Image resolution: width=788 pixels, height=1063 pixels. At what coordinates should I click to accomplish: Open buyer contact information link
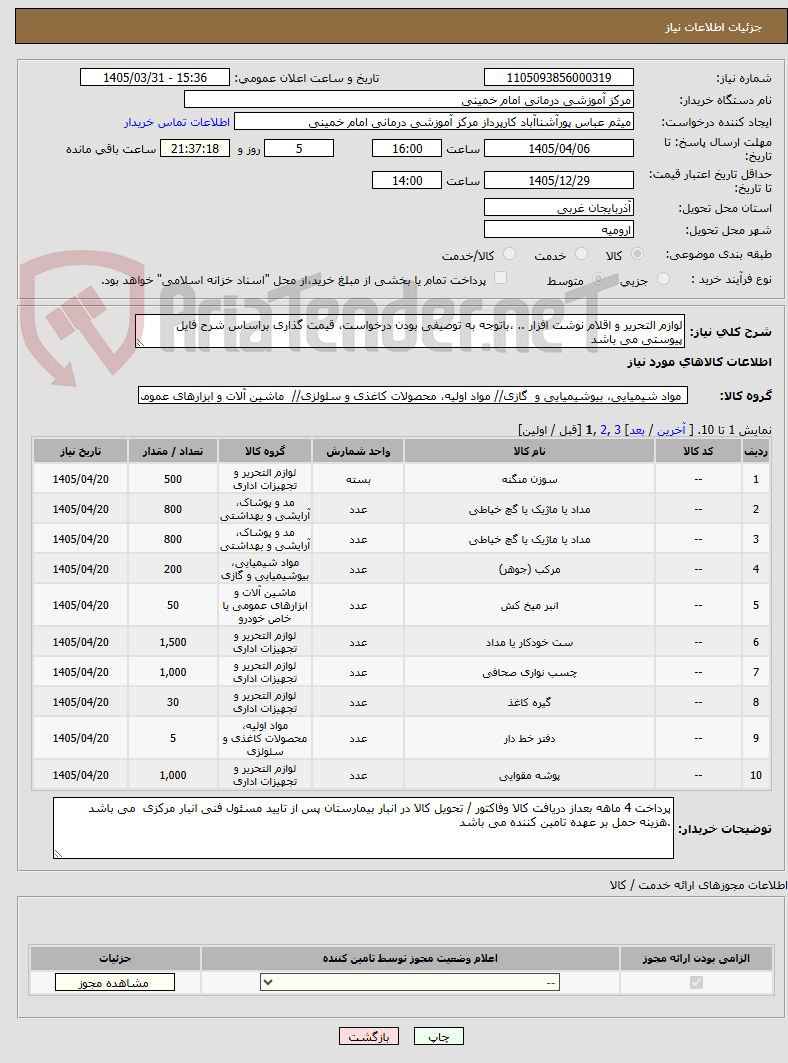[177, 122]
